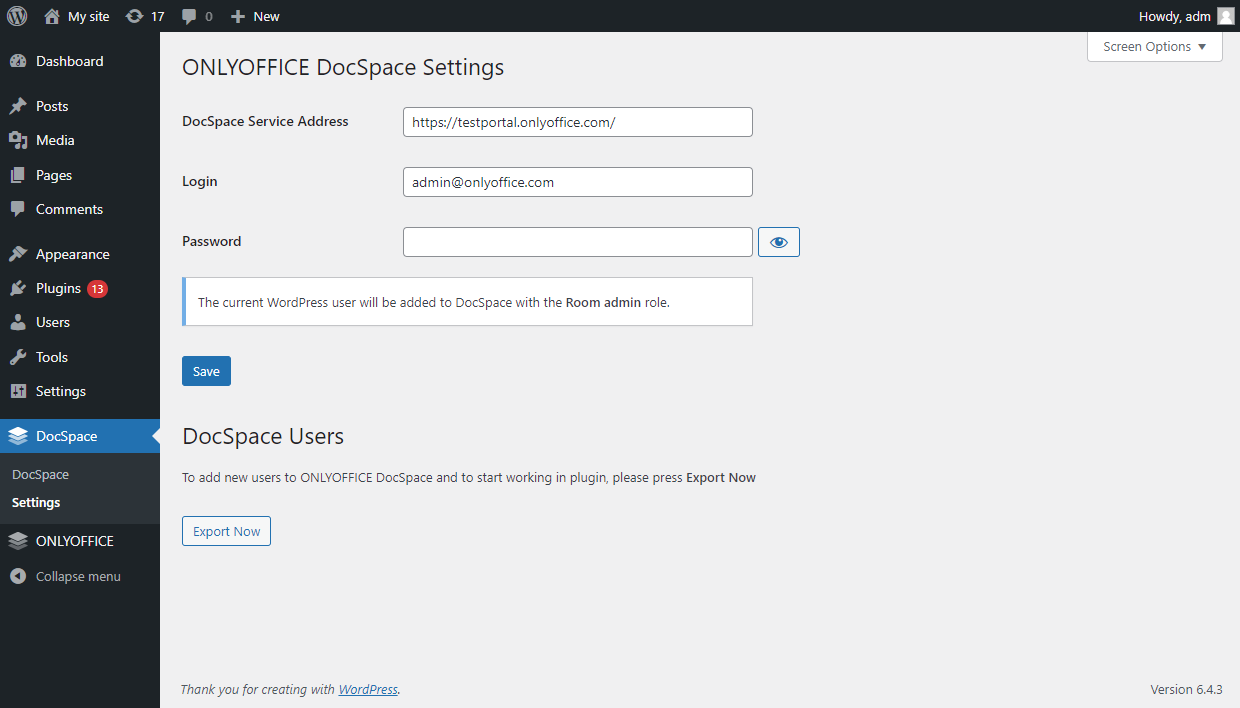This screenshot has width=1240, height=708.
Task: Open the Dashboard via its gauge icon
Action: (22, 61)
